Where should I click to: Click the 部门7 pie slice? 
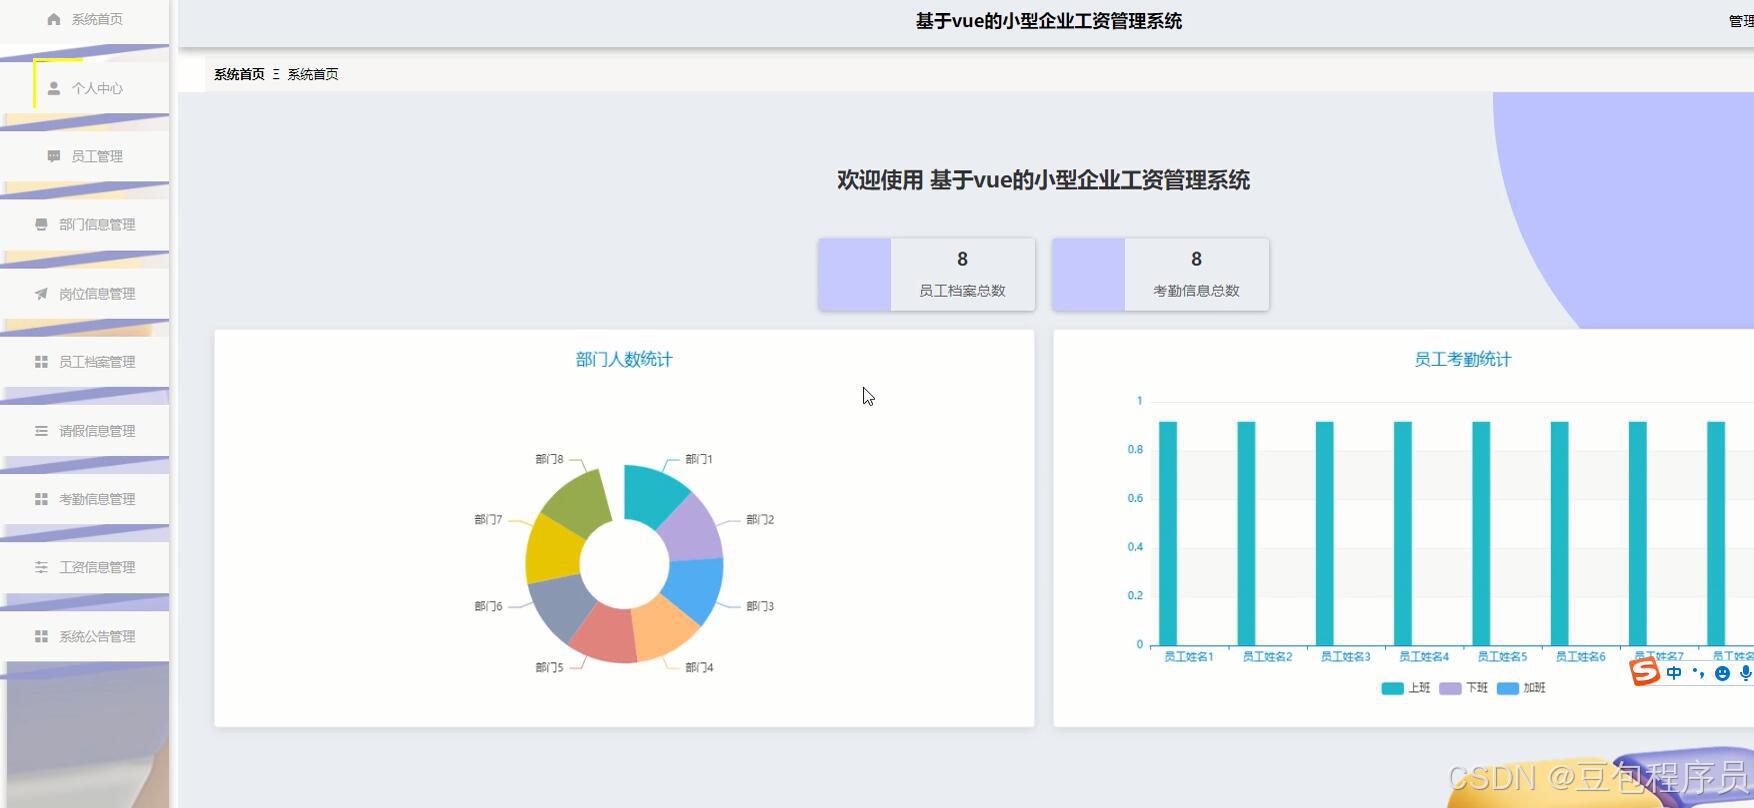tap(553, 548)
